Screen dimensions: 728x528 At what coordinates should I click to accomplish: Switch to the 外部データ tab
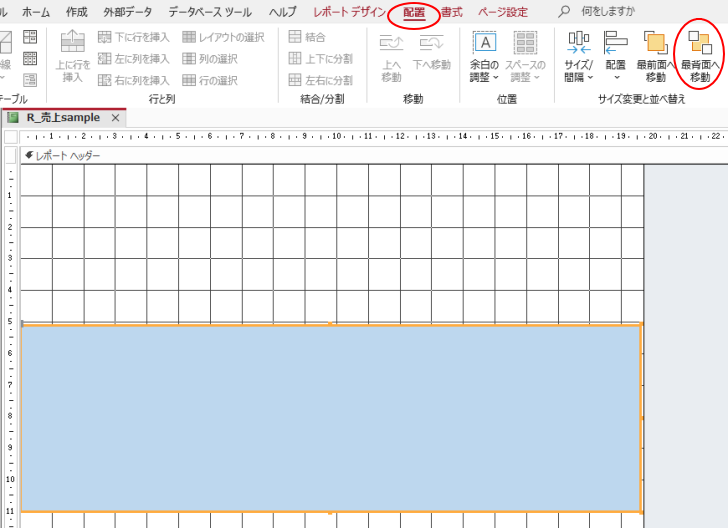[x=128, y=12]
